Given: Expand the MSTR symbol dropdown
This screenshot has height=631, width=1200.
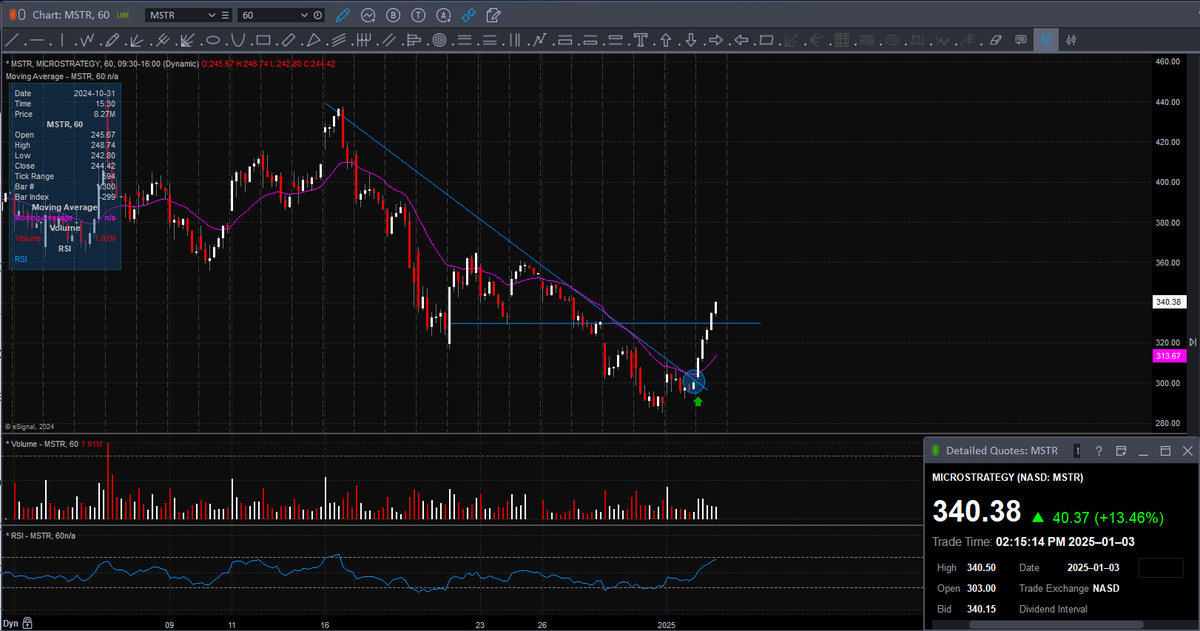Looking at the screenshot, I should (x=210, y=16).
